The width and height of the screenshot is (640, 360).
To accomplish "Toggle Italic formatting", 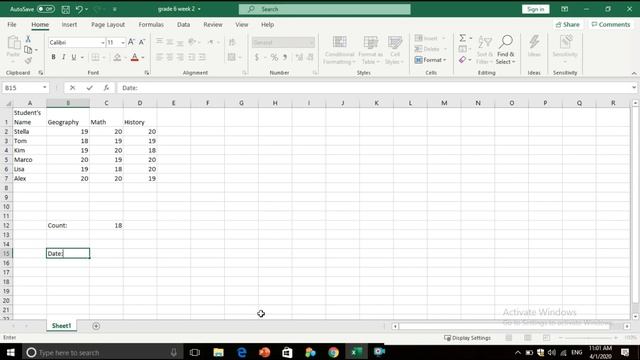I will click(64, 57).
